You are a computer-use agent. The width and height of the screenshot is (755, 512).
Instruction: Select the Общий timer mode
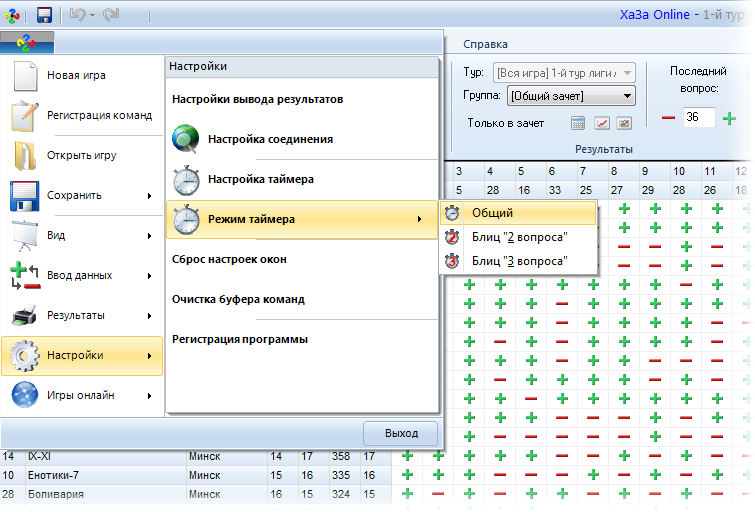pyautogui.click(x=518, y=213)
